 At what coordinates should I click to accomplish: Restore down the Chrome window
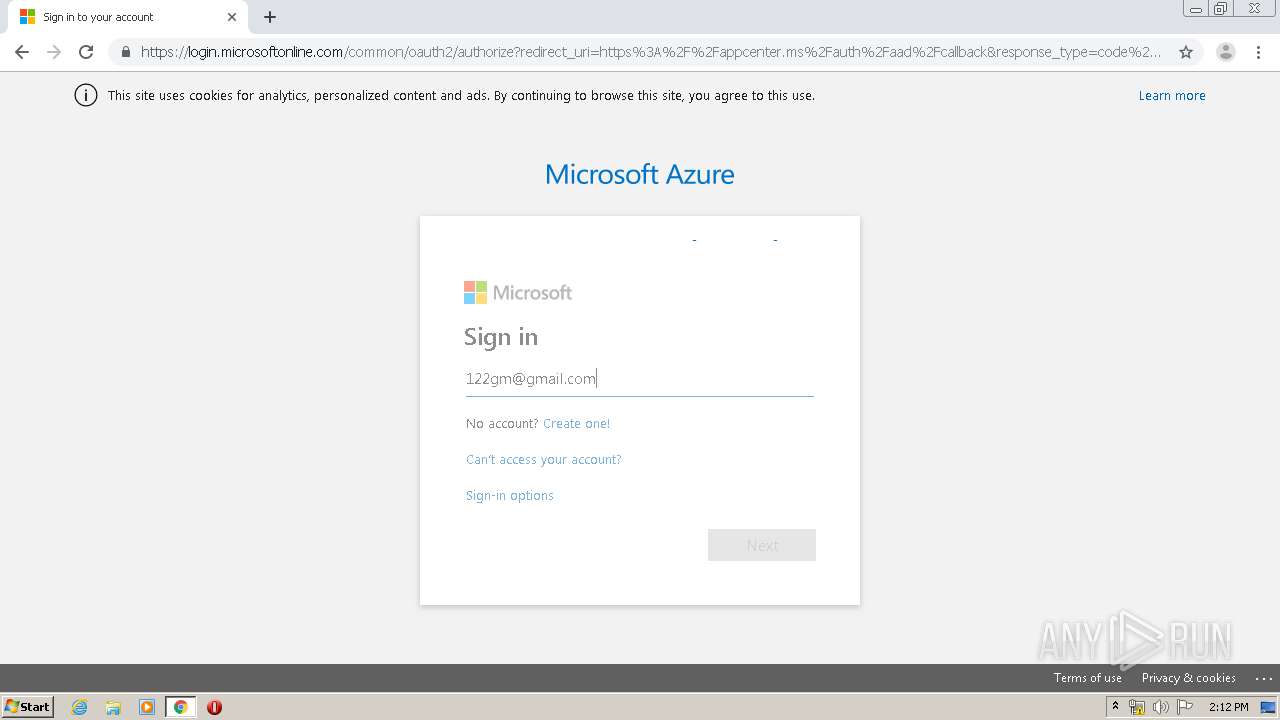click(1221, 9)
